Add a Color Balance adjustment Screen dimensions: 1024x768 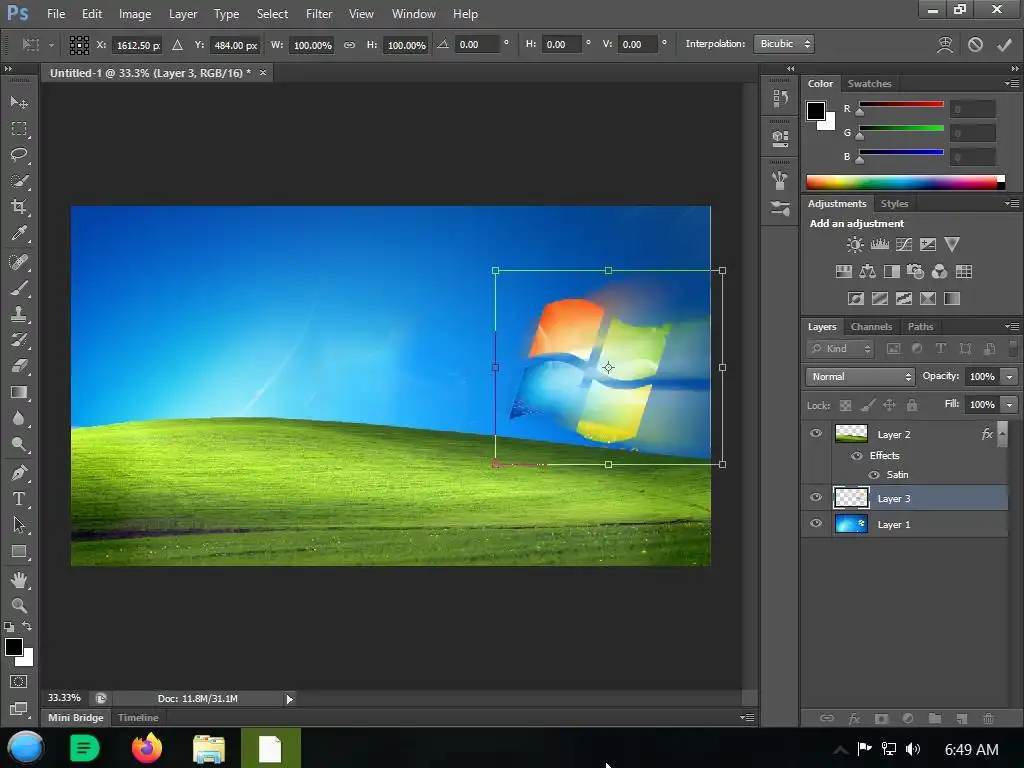(x=867, y=272)
